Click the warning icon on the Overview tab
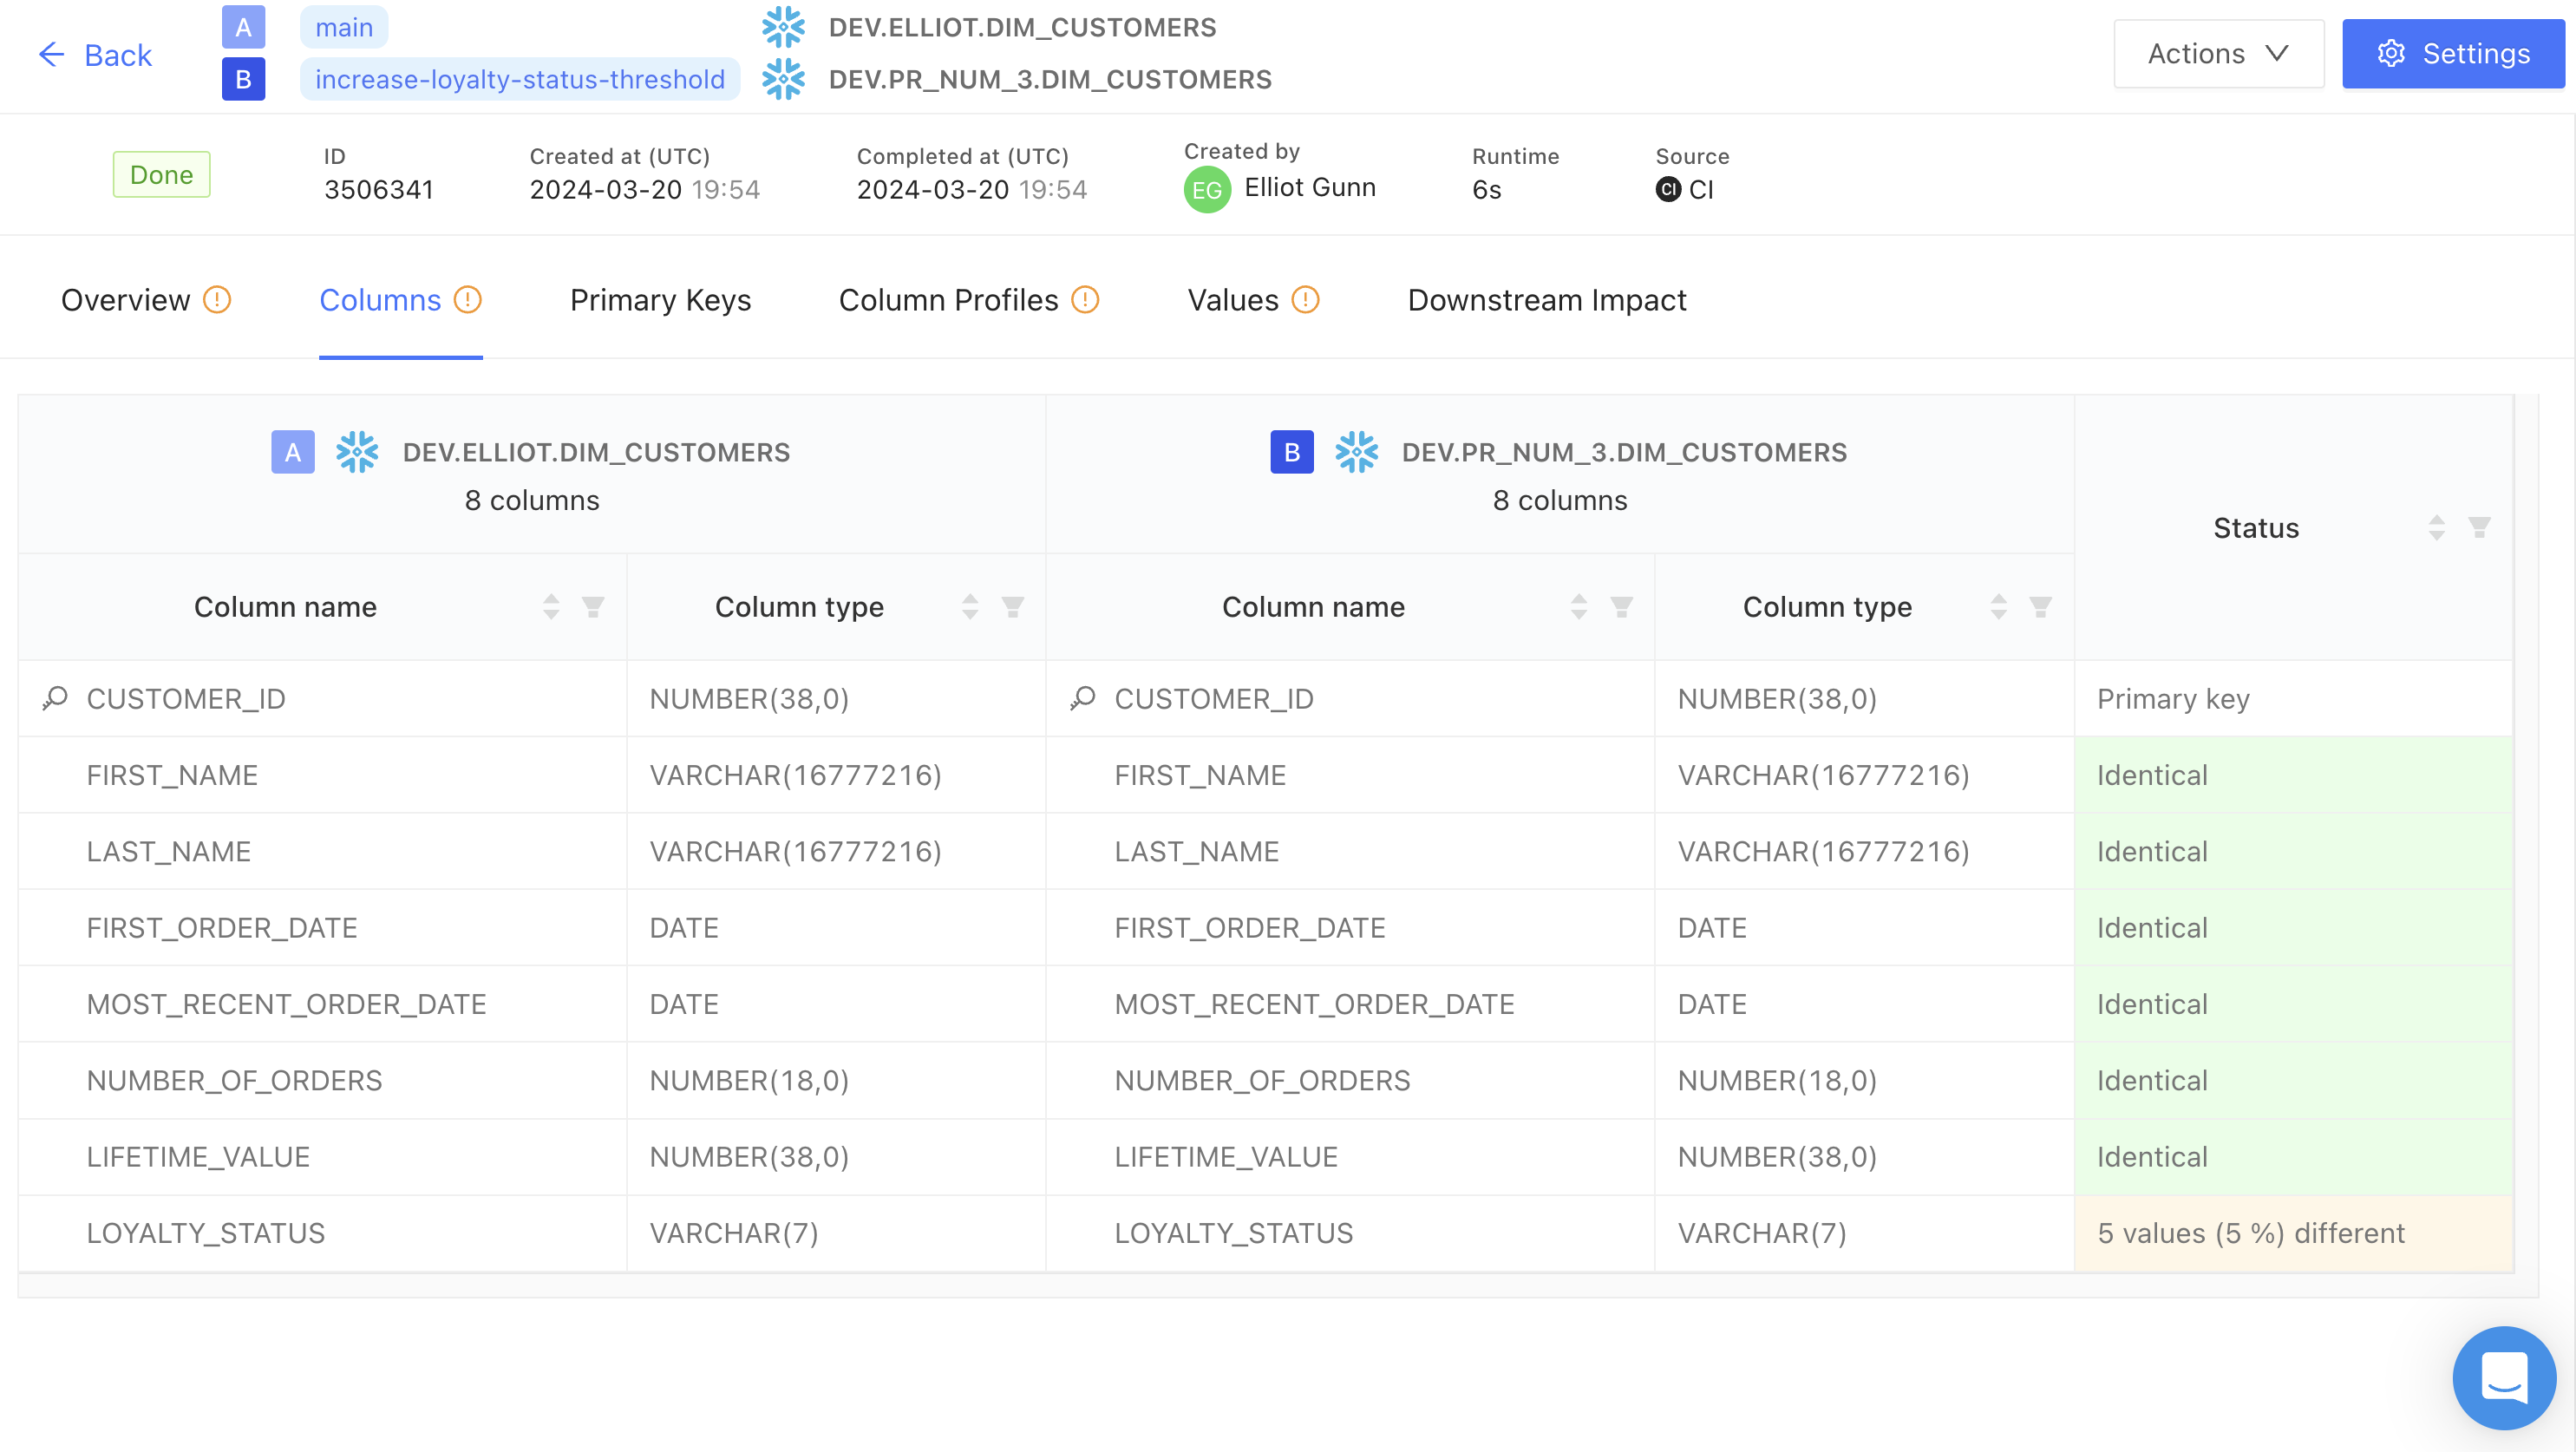 217,300
